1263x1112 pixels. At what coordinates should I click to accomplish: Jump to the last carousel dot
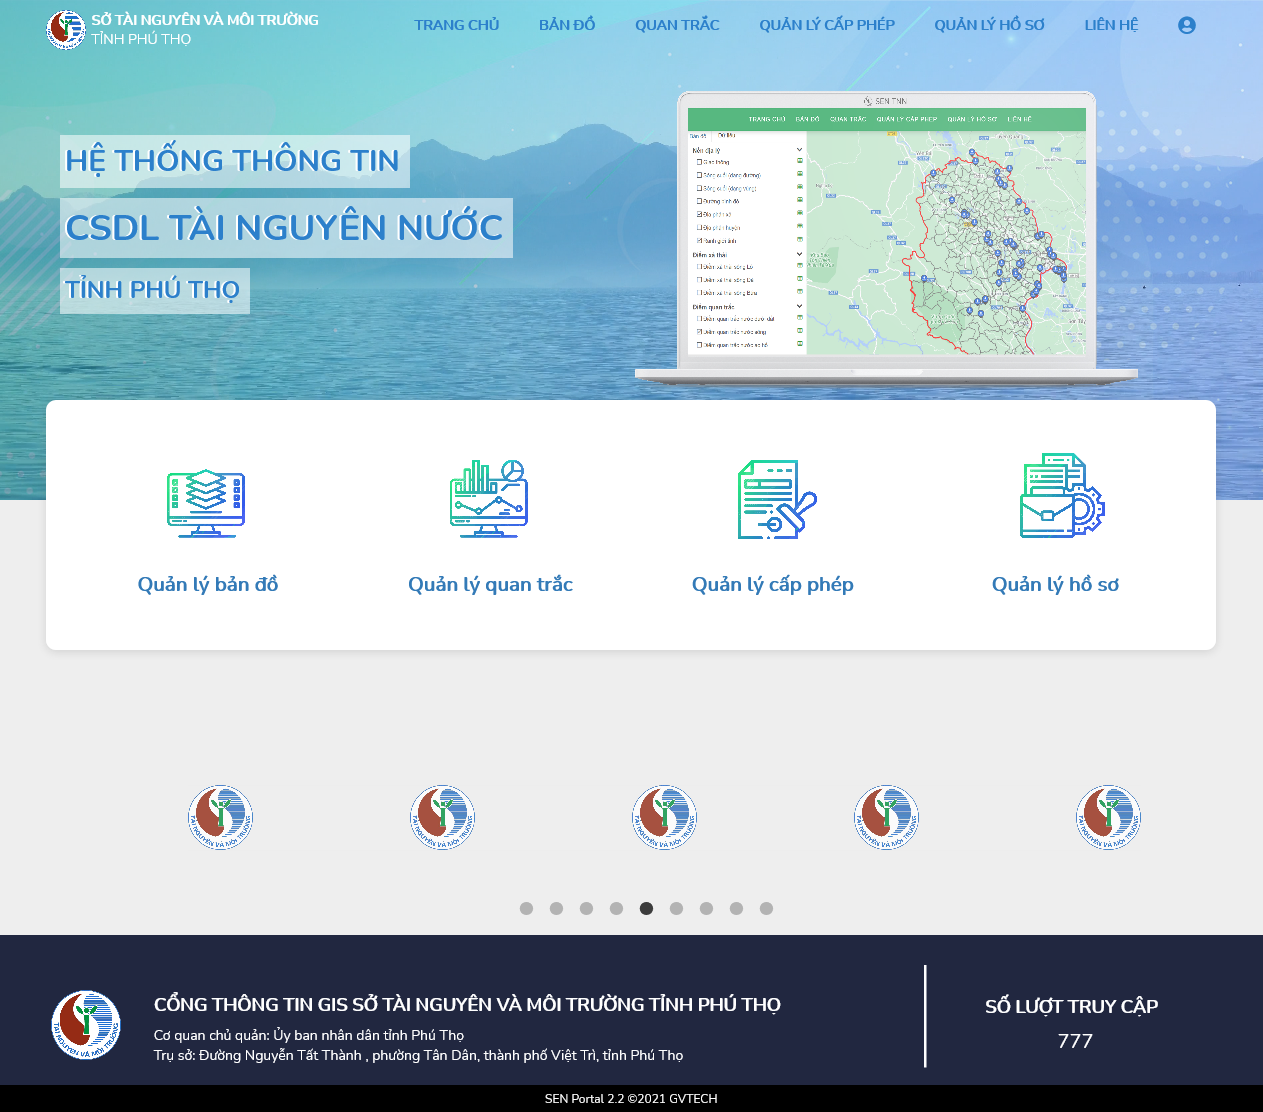tap(766, 908)
